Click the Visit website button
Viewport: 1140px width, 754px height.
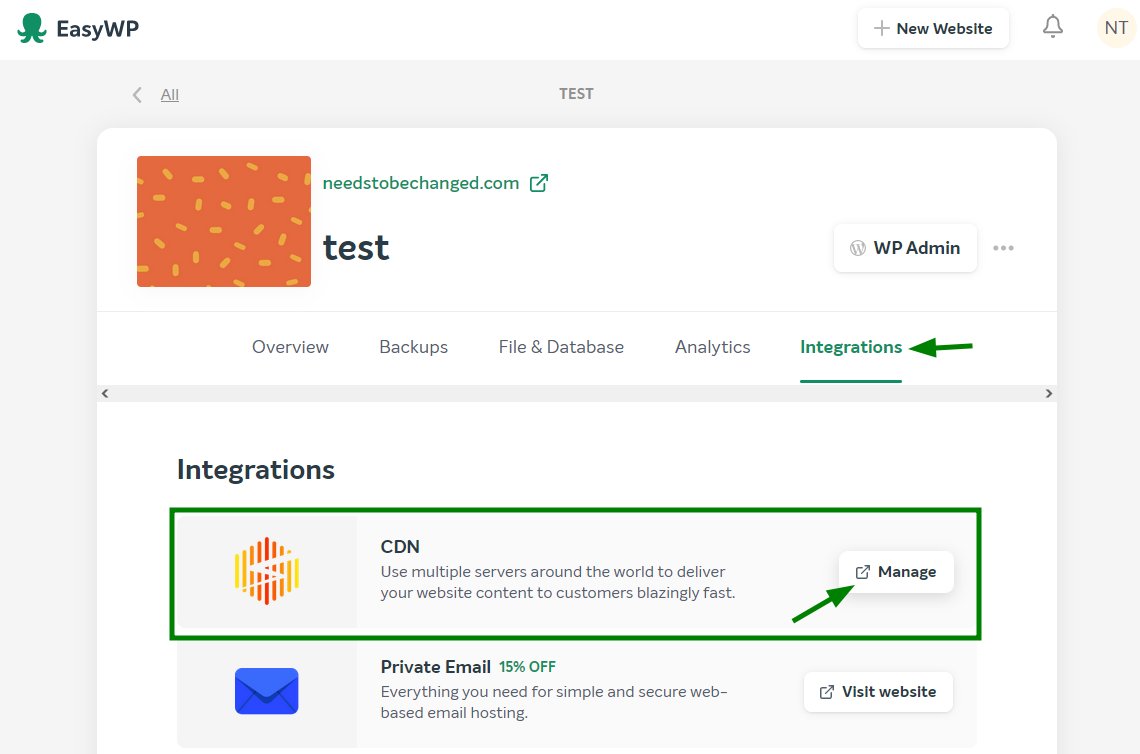coord(878,692)
